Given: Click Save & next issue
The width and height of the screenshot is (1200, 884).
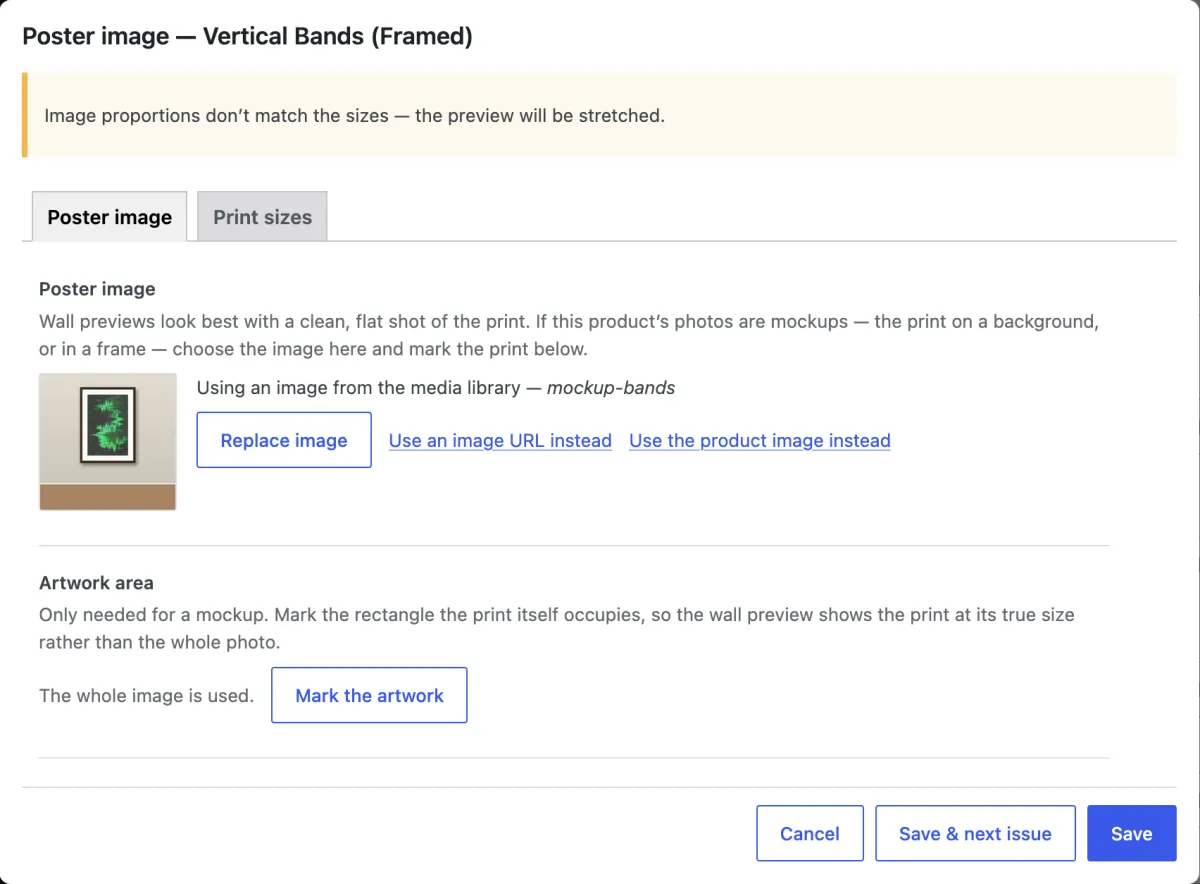Looking at the screenshot, I should (x=975, y=833).
